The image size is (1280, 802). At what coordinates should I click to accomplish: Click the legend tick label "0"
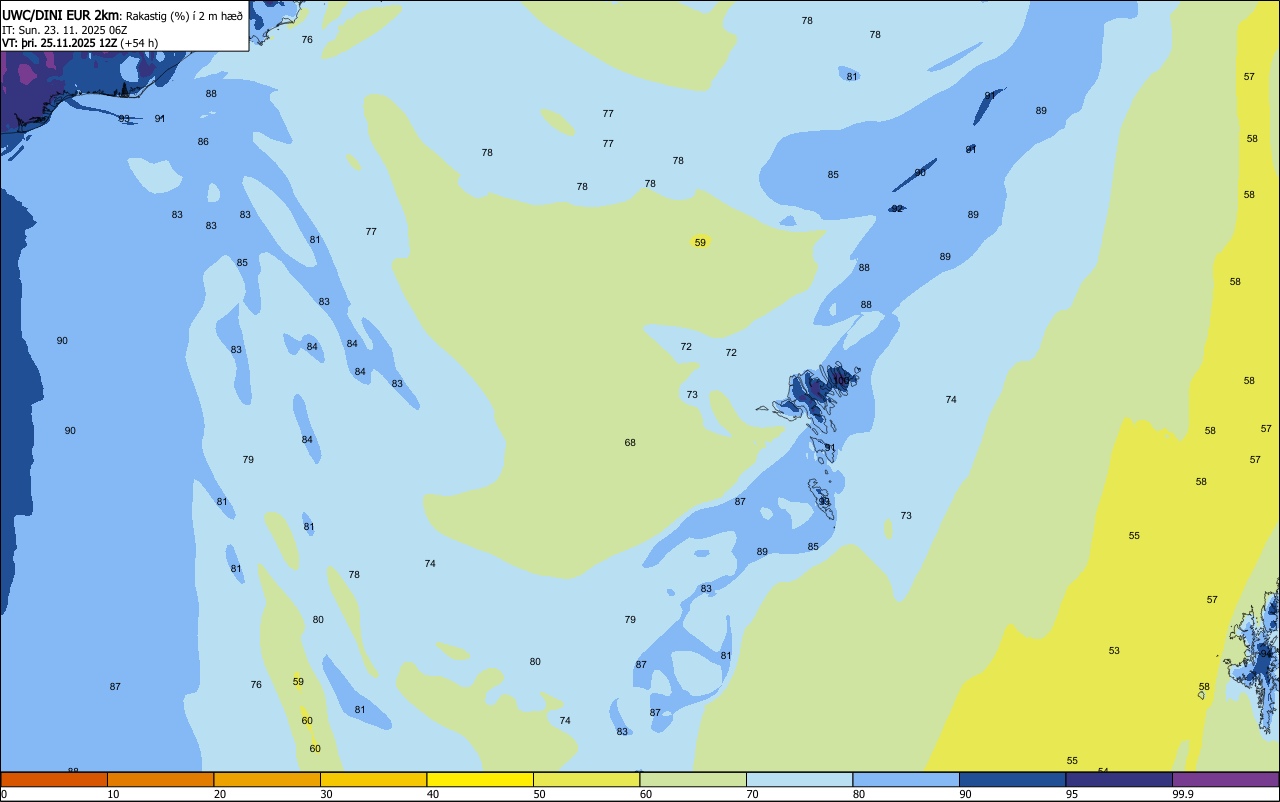[x=4, y=794]
